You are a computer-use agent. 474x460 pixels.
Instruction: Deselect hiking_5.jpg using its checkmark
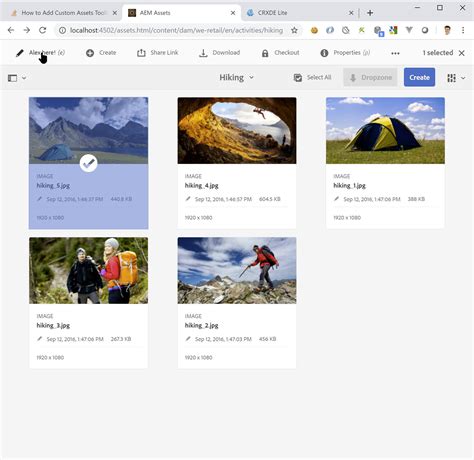coord(89,163)
